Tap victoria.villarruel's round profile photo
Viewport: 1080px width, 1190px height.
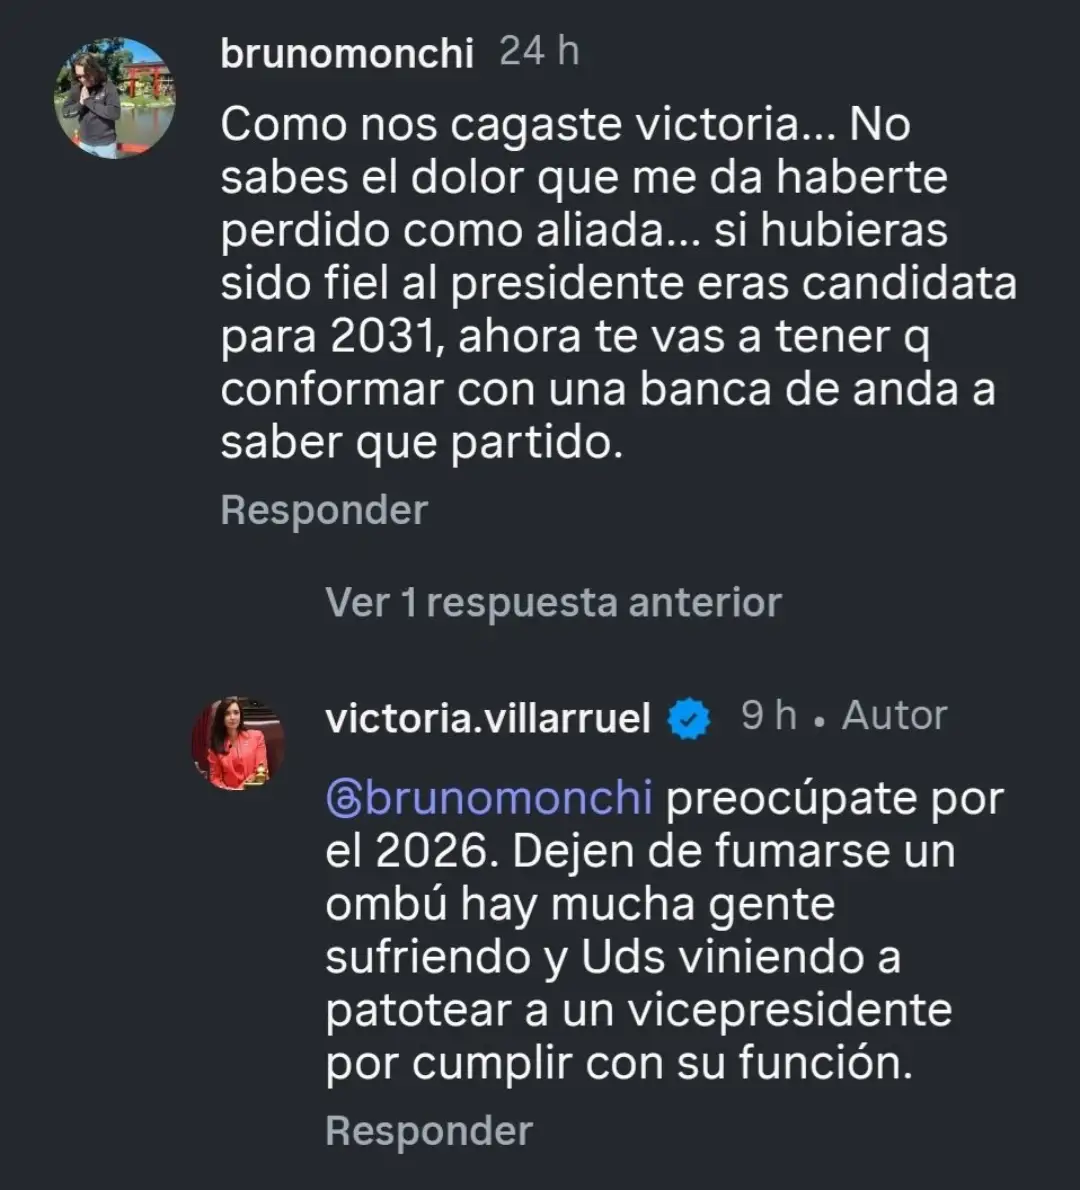[x=238, y=743]
